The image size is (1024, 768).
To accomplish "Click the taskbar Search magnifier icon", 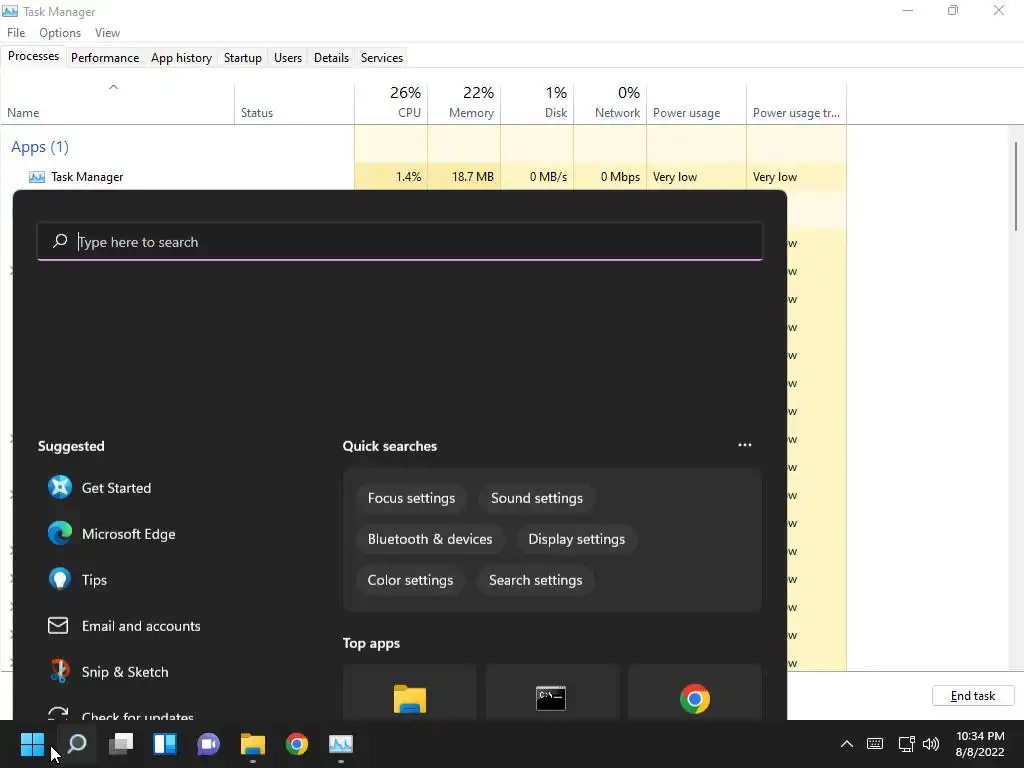I will [x=77, y=744].
